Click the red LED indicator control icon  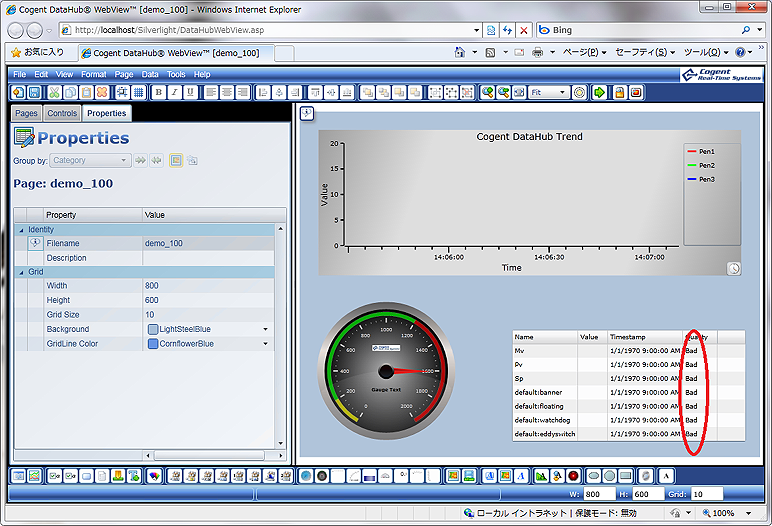(573, 476)
